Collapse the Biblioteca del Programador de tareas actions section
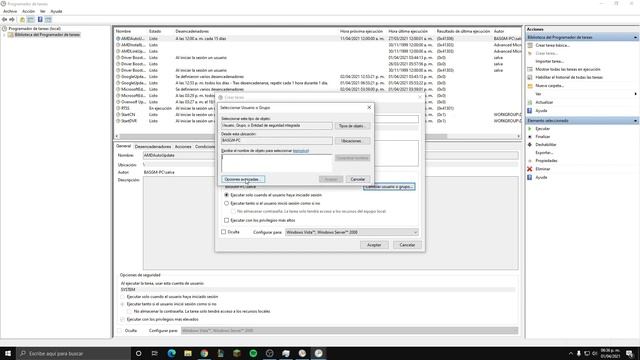Viewport: 640px width, 360px height. tap(635, 38)
